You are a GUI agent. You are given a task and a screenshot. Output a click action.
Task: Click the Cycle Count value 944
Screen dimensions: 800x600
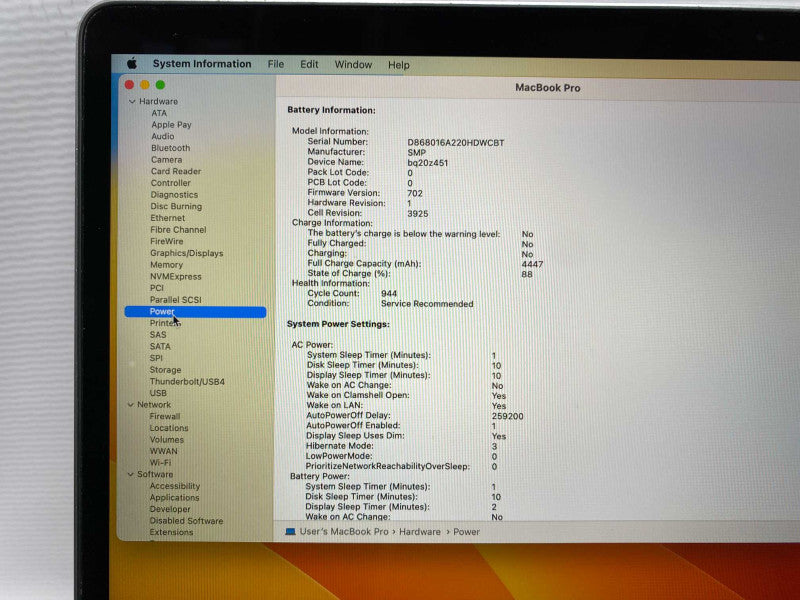389,294
